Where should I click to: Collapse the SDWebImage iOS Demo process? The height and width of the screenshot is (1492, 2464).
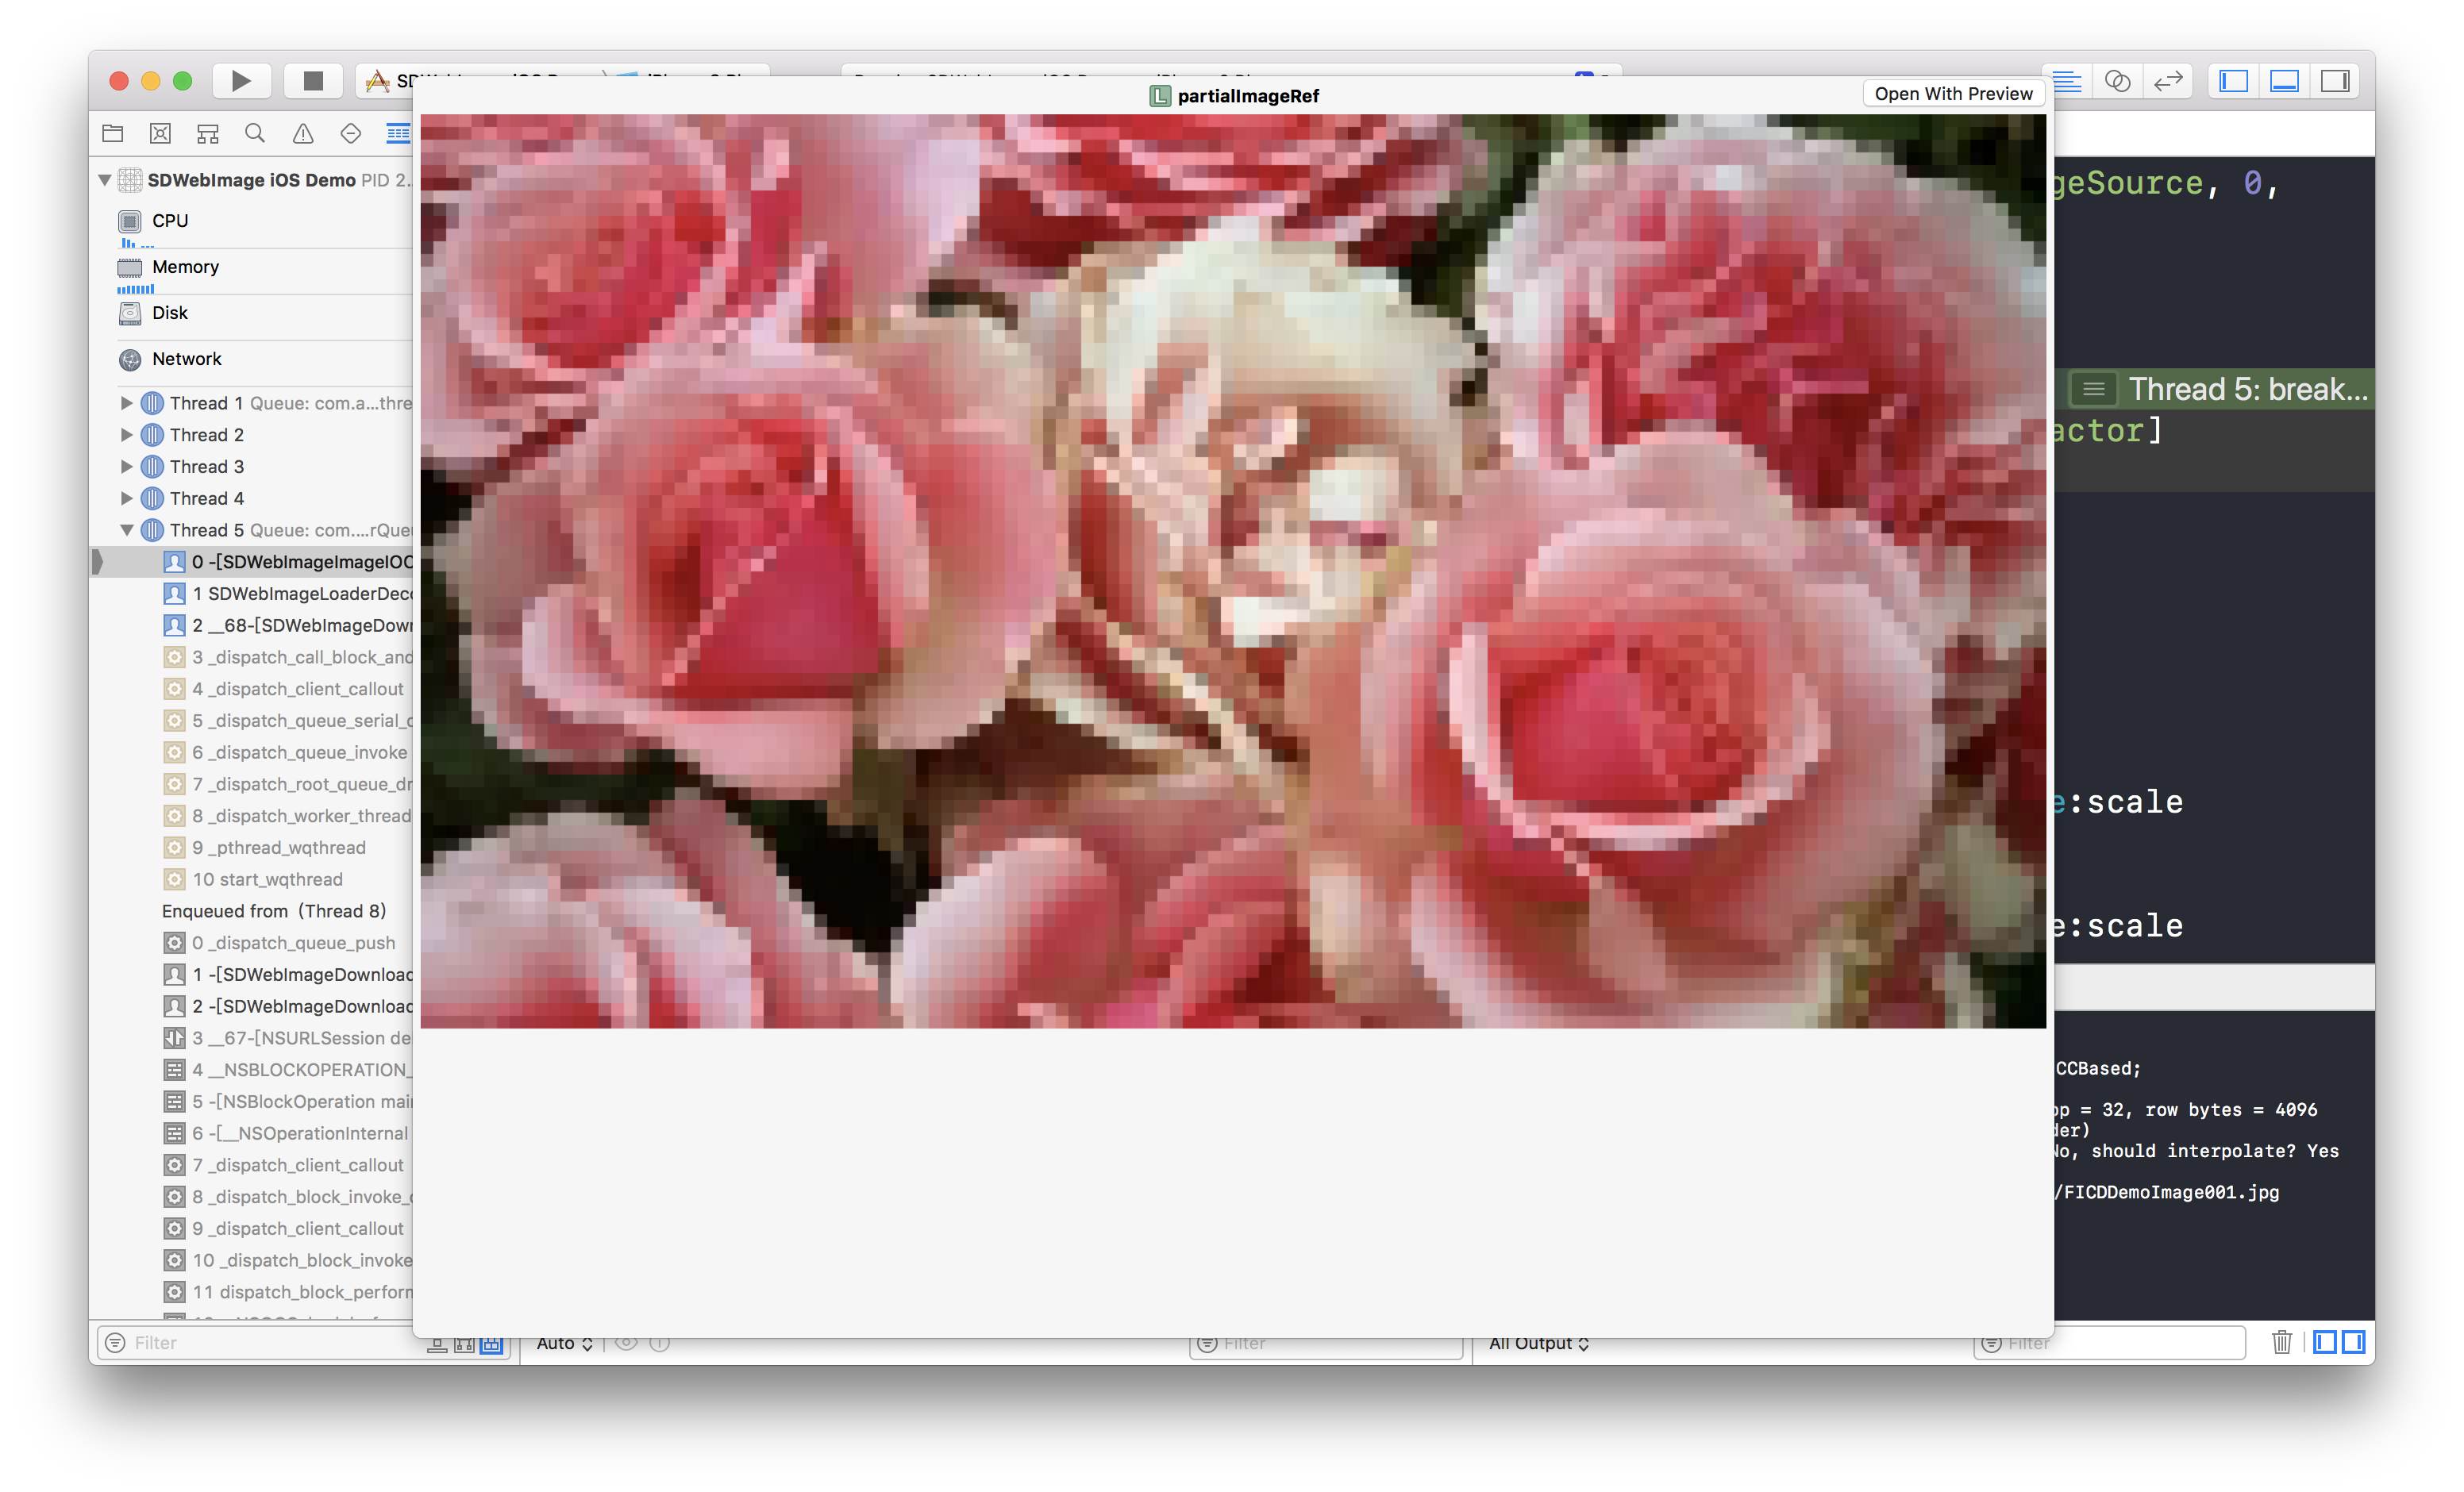click(x=105, y=180)
